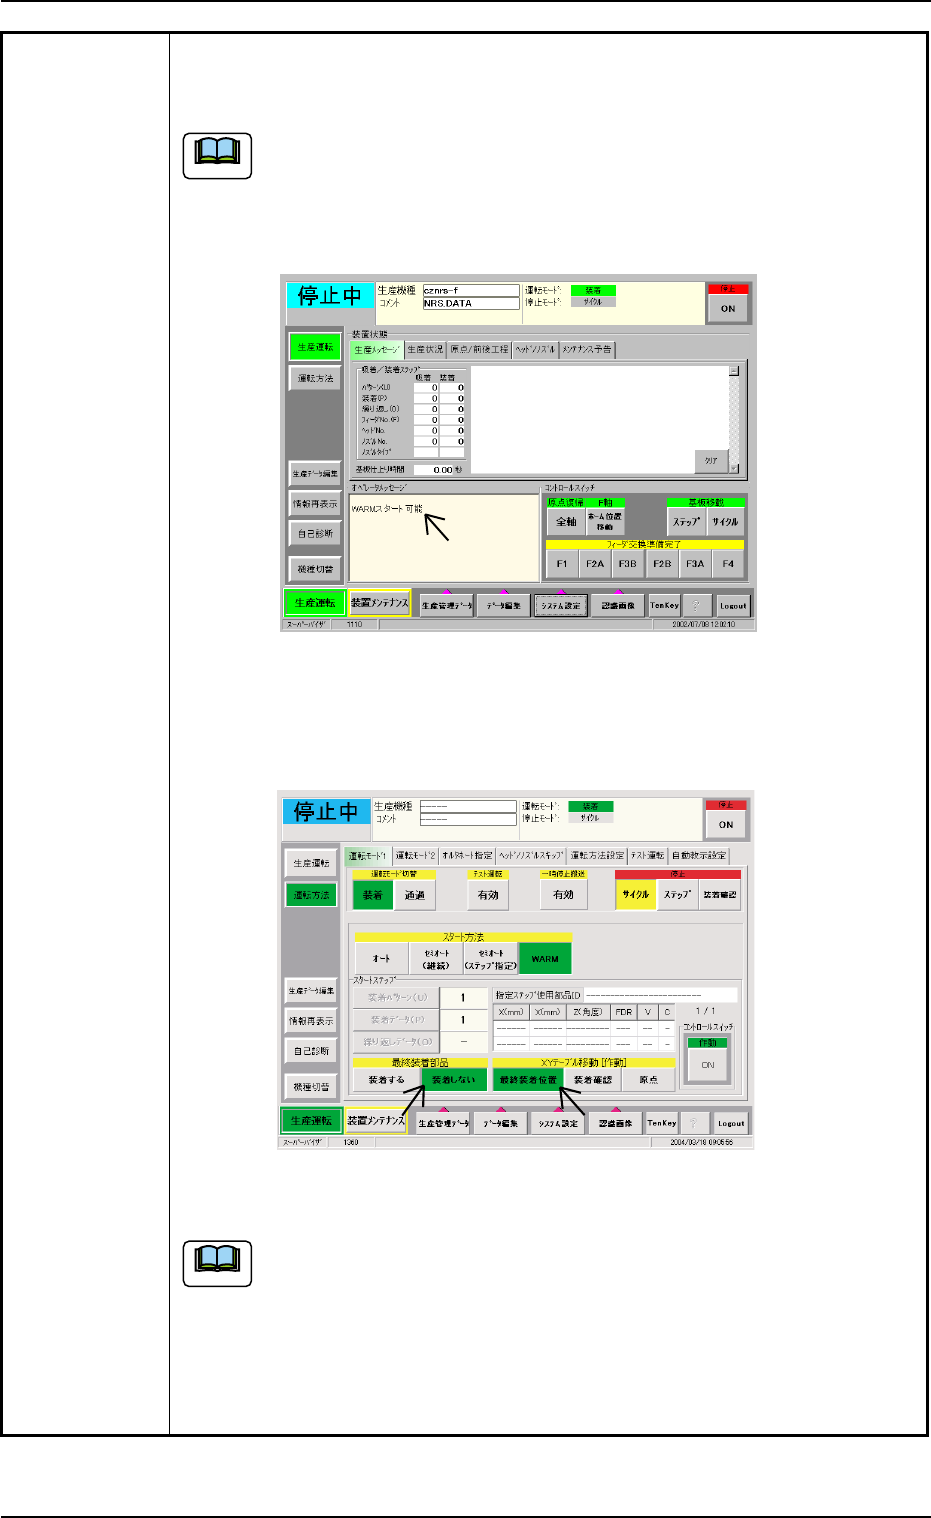Toggle 有効 under テスト運転

click(488, 895)
